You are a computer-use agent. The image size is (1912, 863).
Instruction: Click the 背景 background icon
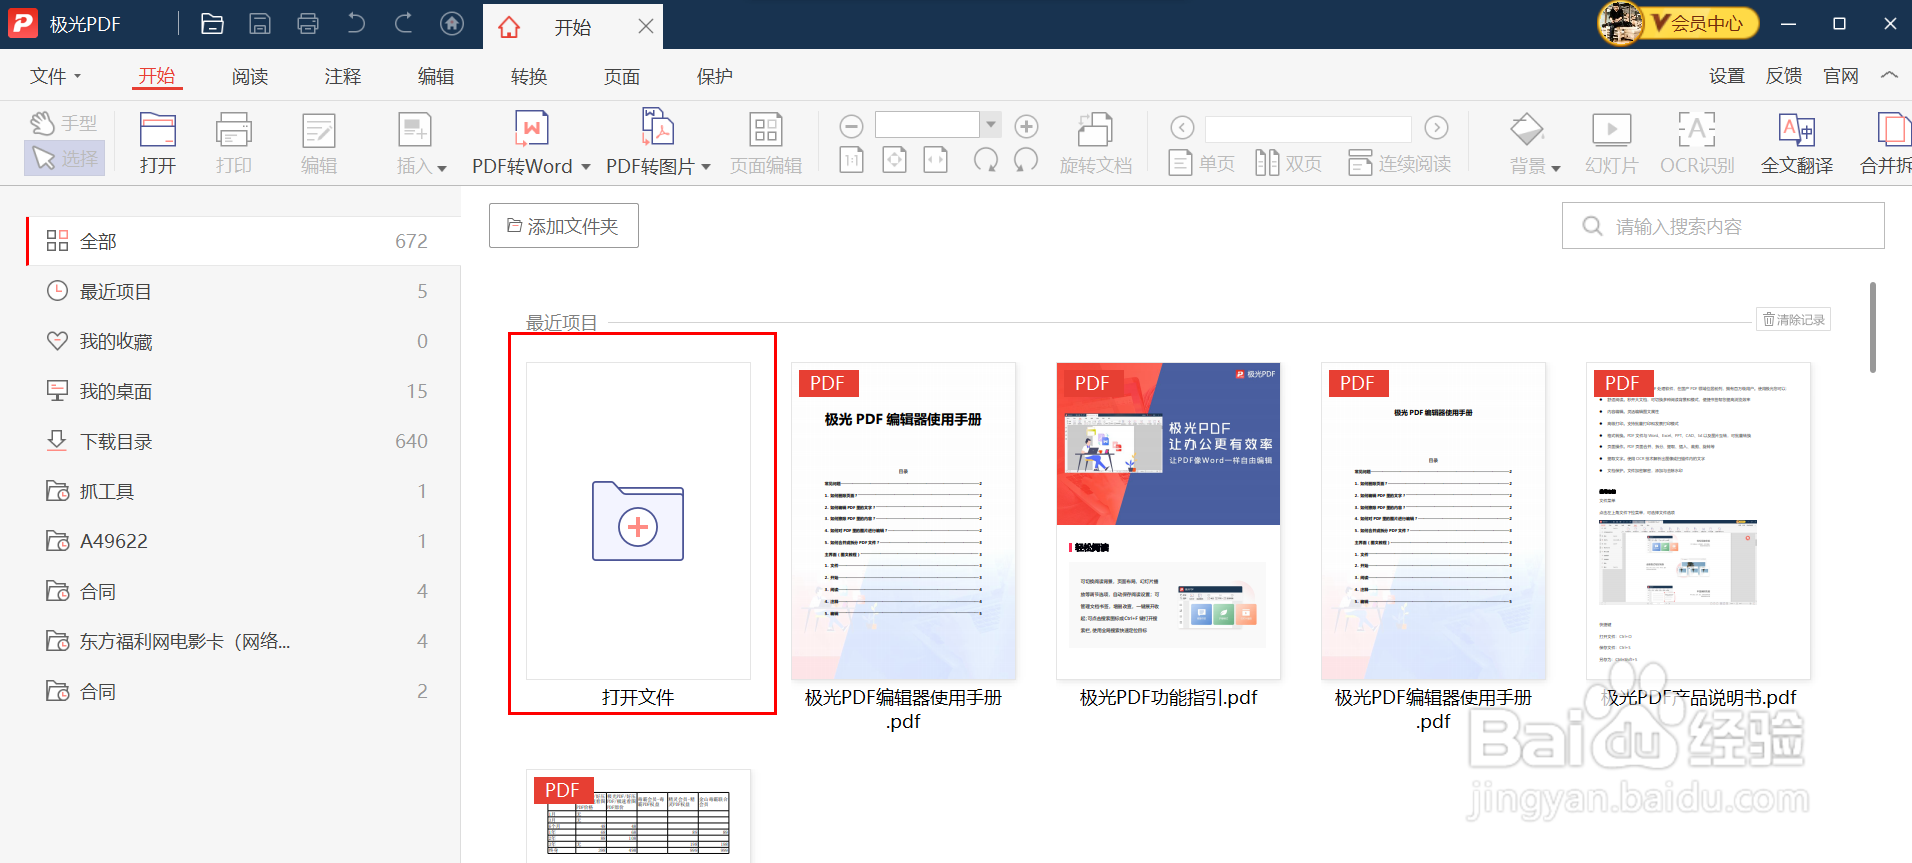(1527, 130)
